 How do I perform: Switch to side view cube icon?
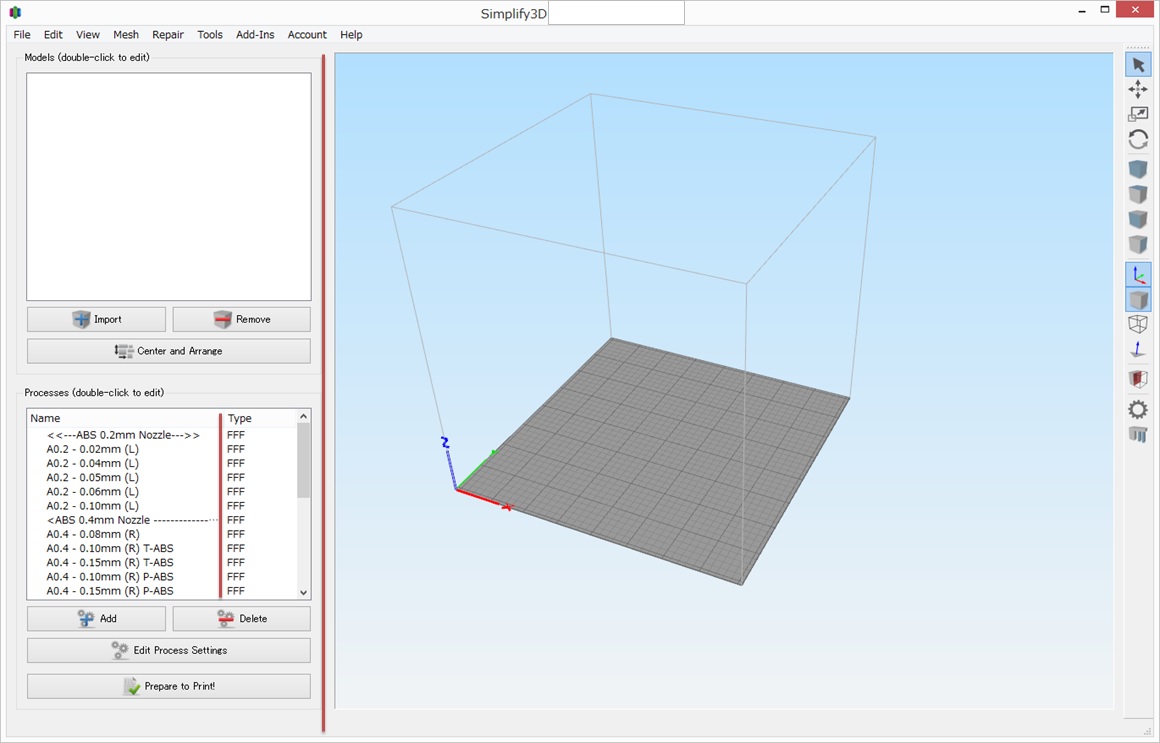pyautogui.click(x=1138, y=244)
